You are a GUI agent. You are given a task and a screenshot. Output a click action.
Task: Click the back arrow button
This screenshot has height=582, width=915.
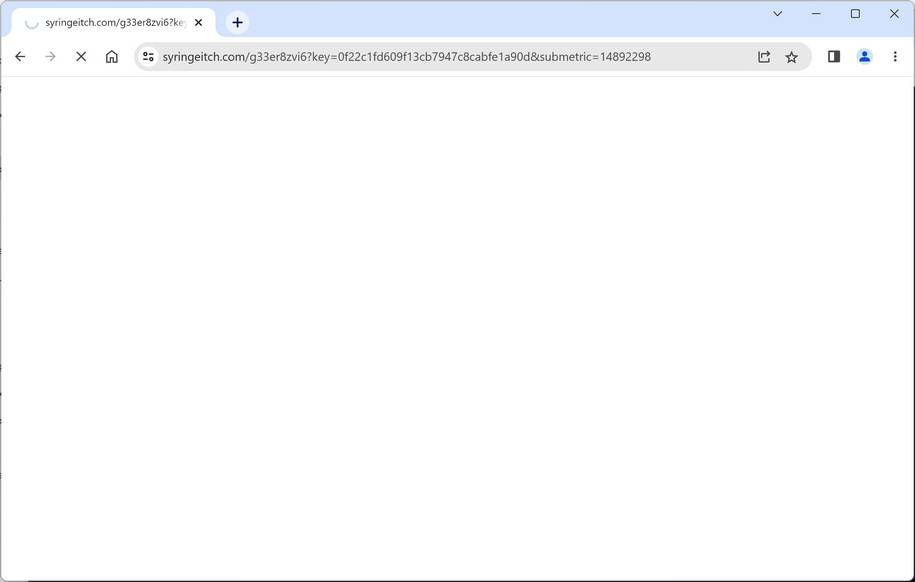(20, 56)
